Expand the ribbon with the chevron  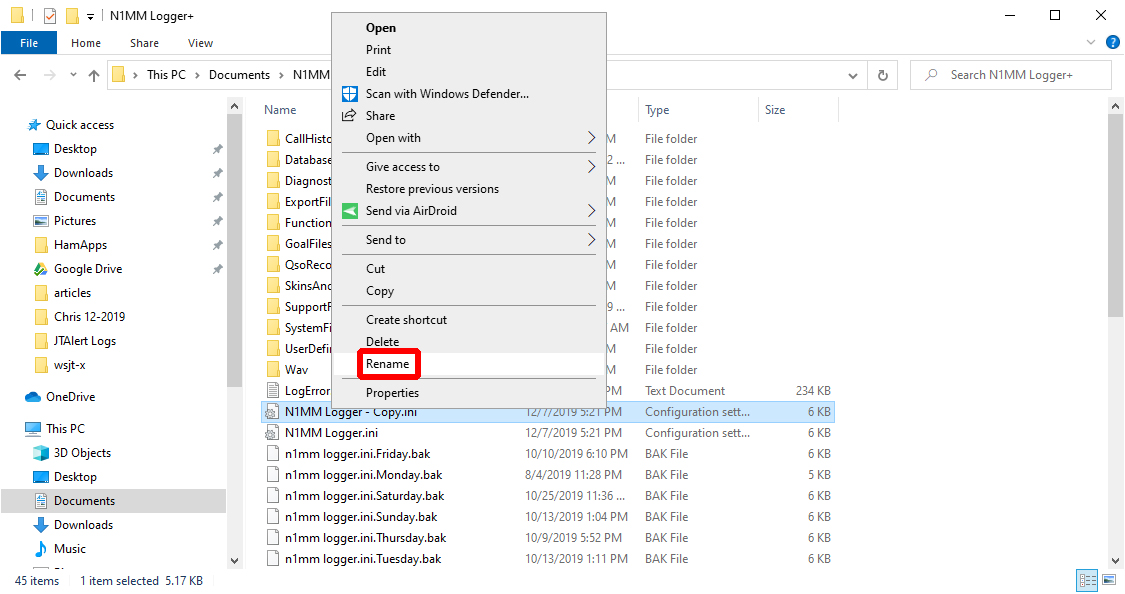[1091, 42]
